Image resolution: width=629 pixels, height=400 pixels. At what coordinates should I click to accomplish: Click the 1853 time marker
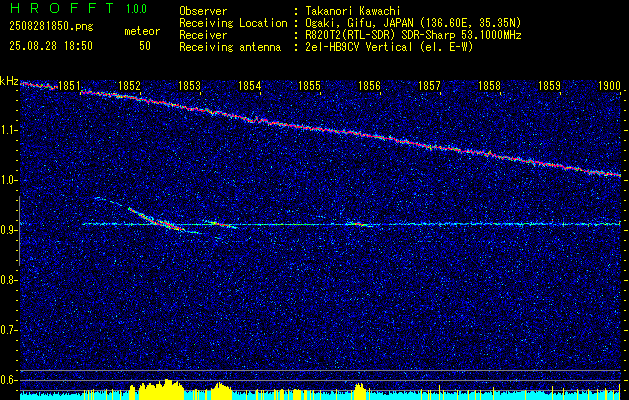tap(189, 86)
